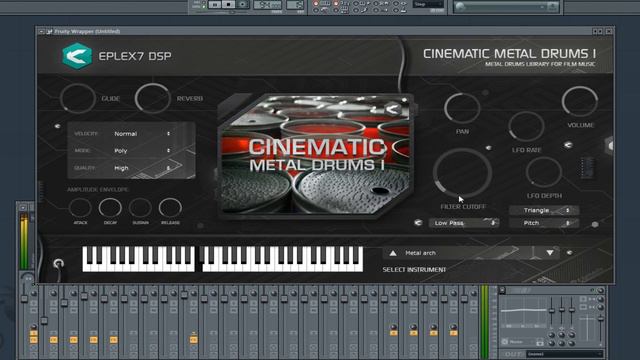This screenshot has width=640, height=360.
Task: Click the Sustain envelope knob
Action: (x=140, y=208)
